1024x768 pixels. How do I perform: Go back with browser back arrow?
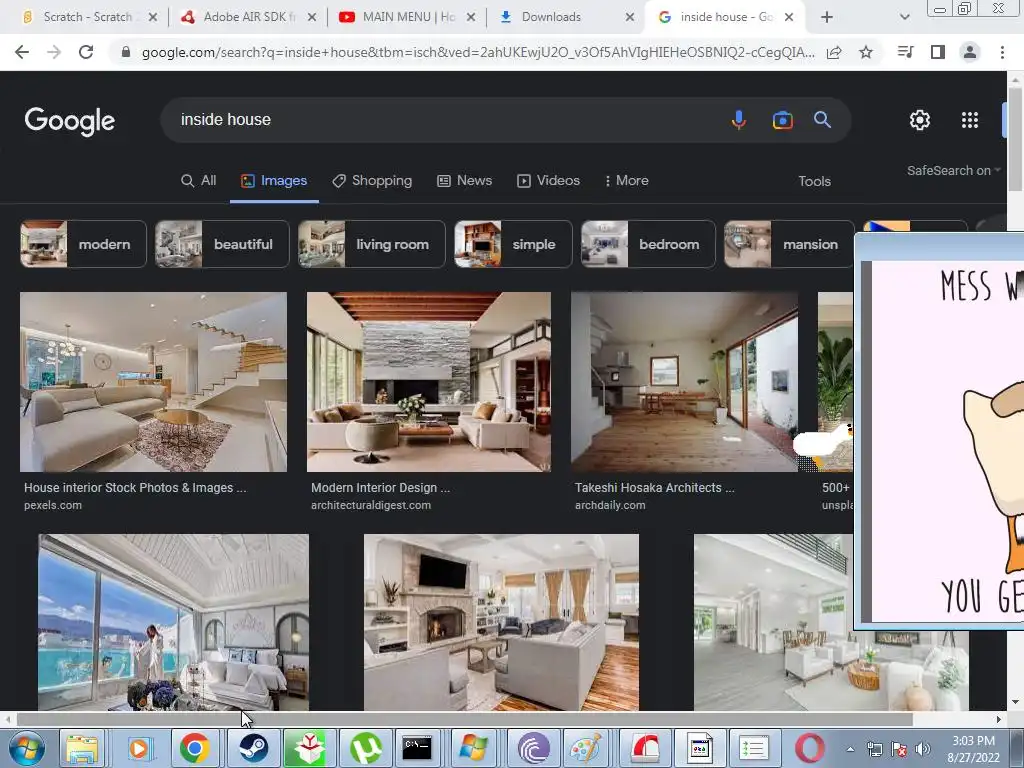[x=22, y=52]
